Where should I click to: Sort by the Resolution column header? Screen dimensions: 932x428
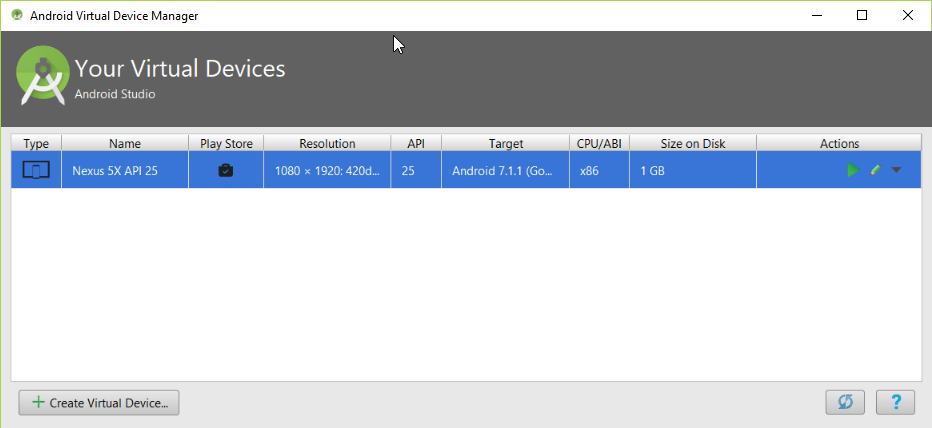tap(327, 144)
